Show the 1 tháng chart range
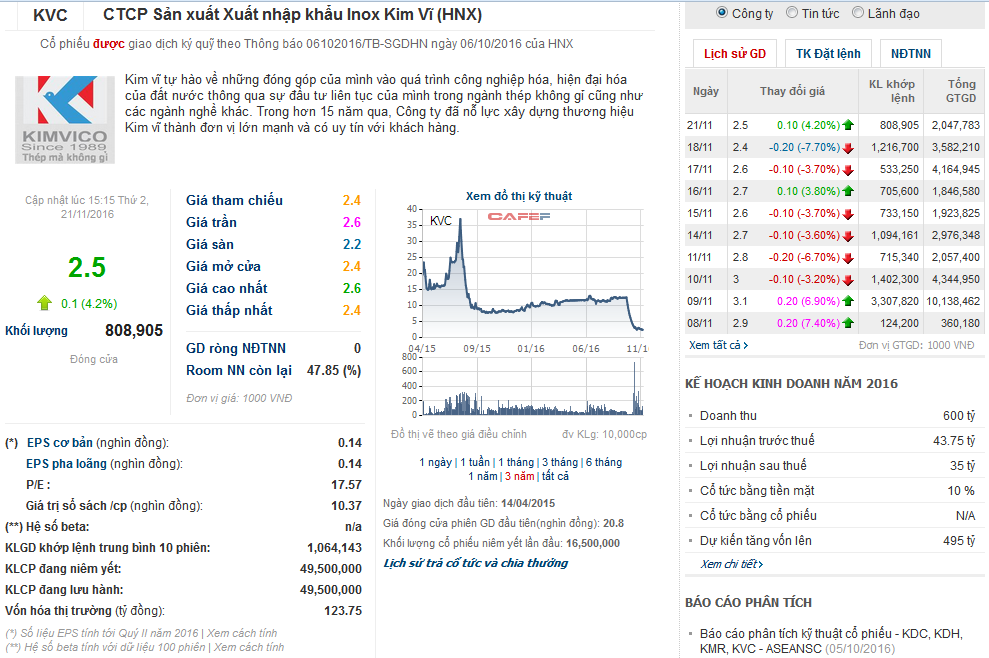Image resolution: width=989 pixels, height=658 pixels. (516, 462)
